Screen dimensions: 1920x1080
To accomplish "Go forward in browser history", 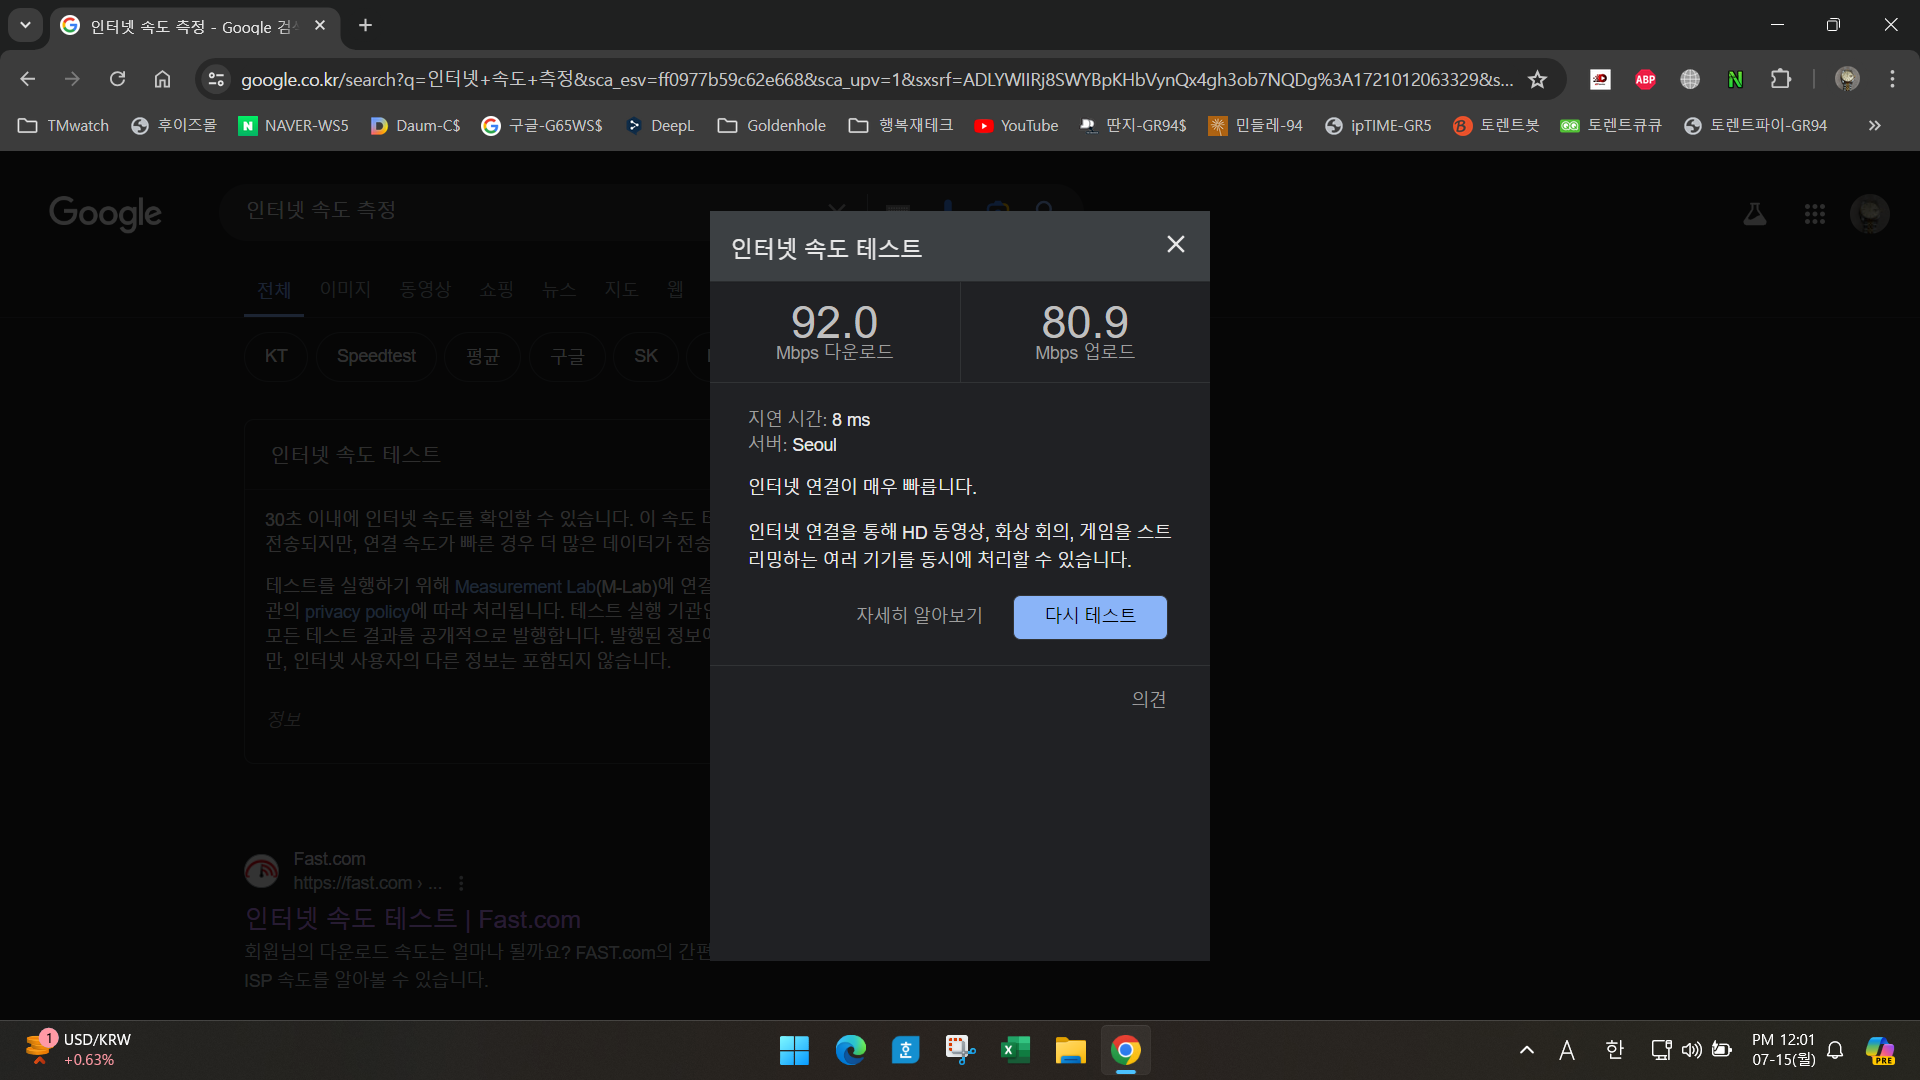I will point(72,79).
